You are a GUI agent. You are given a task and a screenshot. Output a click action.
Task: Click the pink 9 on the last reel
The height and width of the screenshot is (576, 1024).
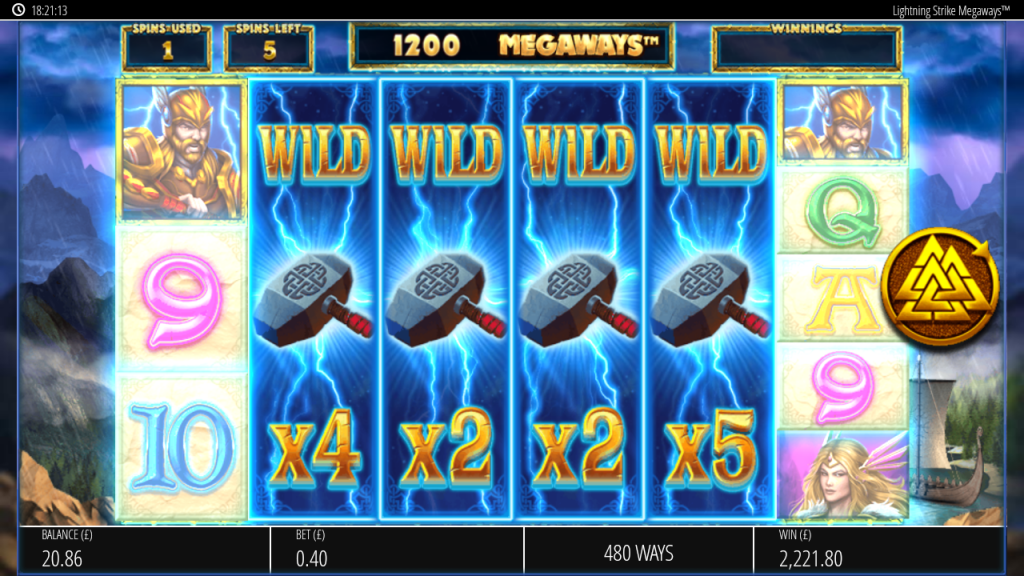[x=842, y=387]
